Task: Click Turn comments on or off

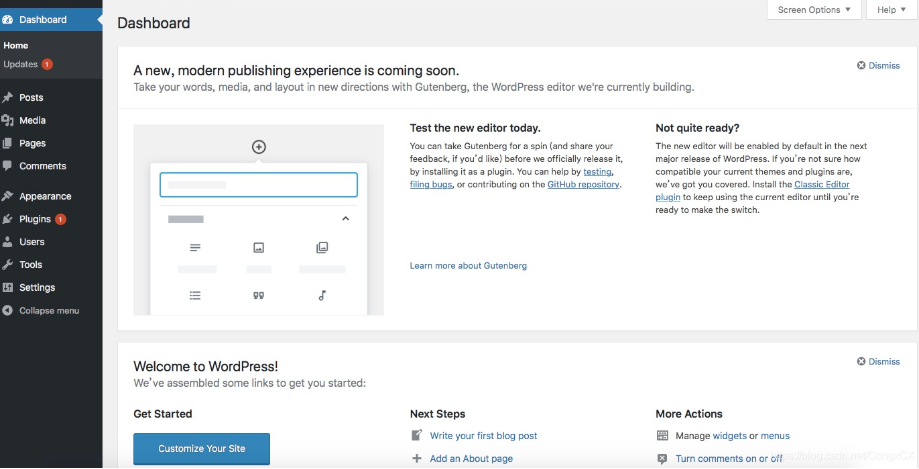Action: pyautogui.click(x=729, y=458)
